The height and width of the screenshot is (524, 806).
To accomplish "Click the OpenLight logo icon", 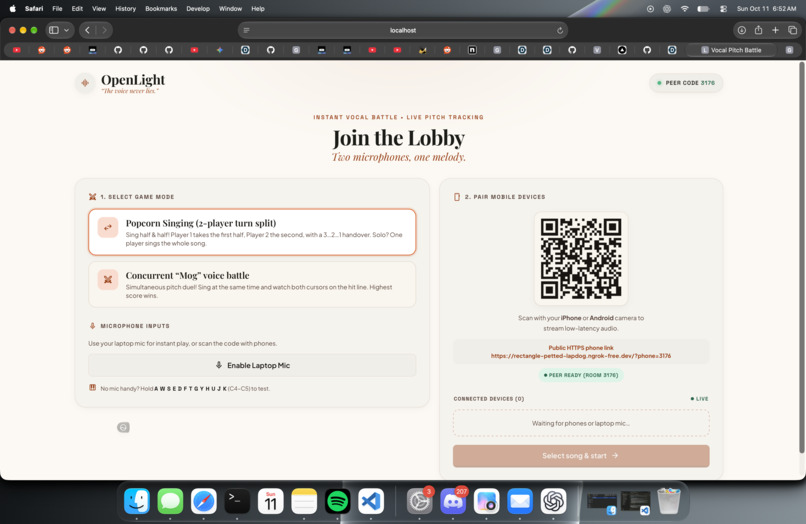I will [x=85, y=83].
